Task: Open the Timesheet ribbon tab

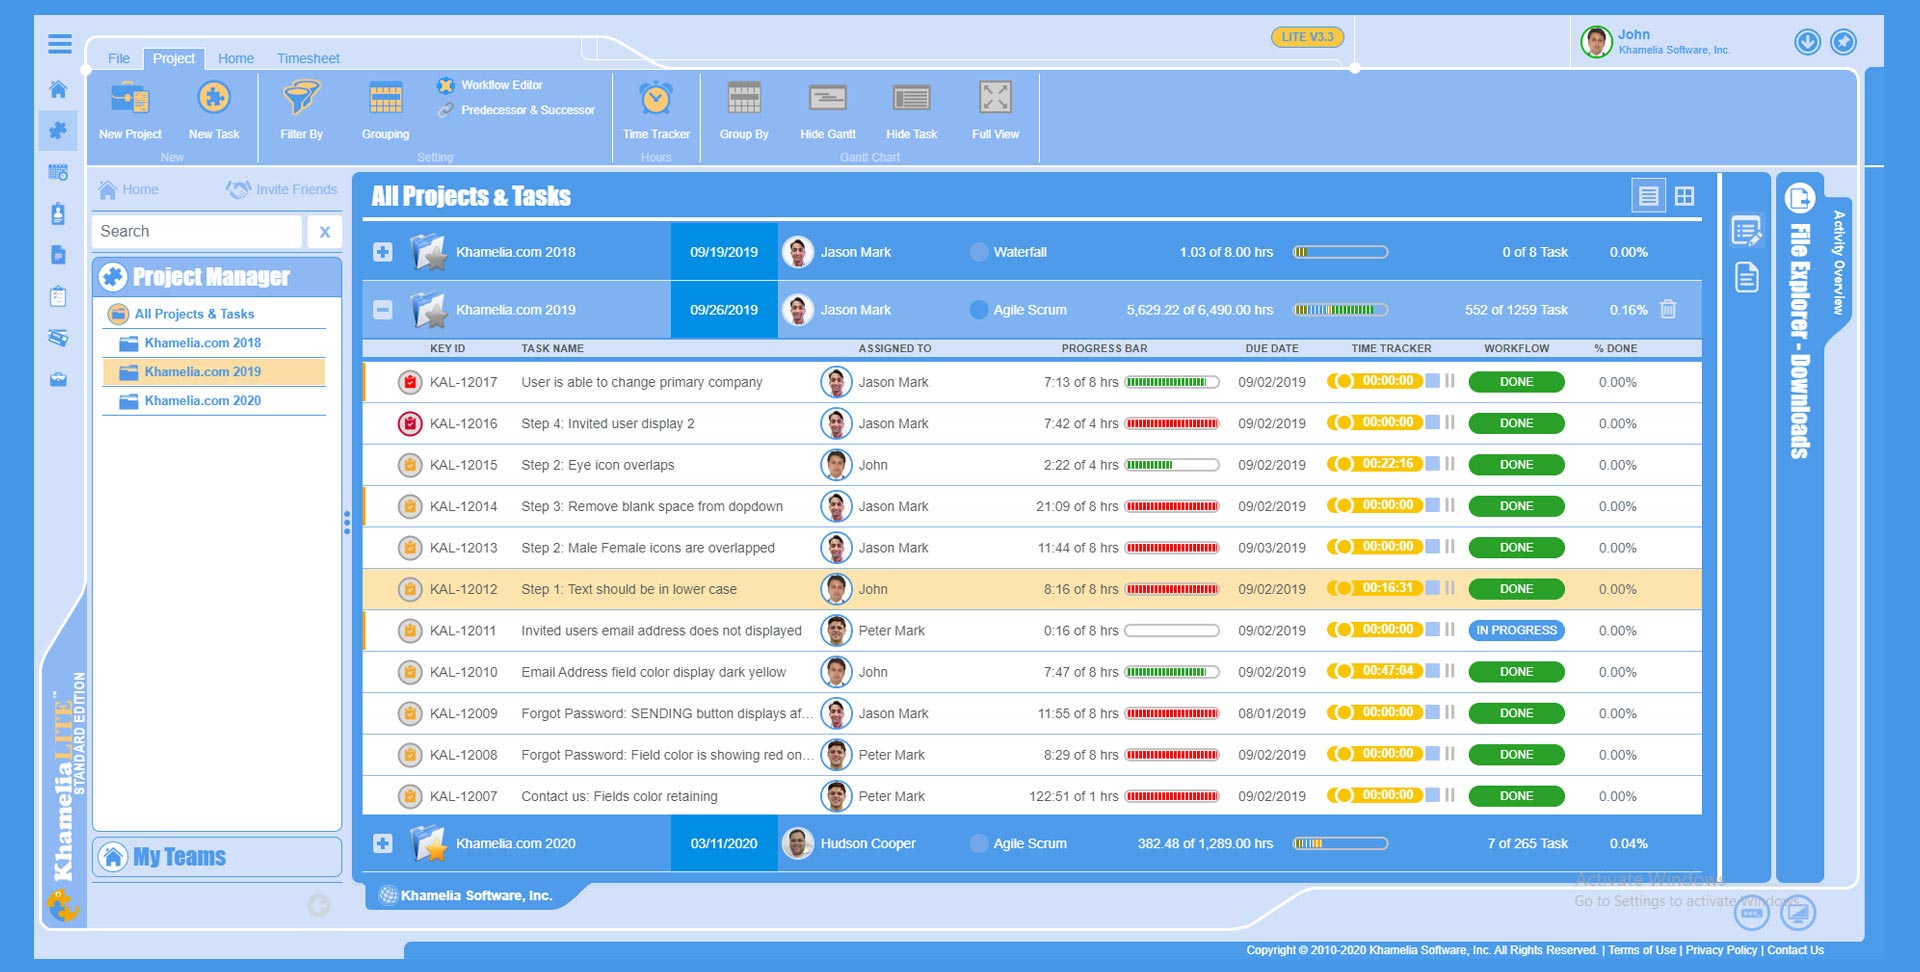Action: pos(308,58)
